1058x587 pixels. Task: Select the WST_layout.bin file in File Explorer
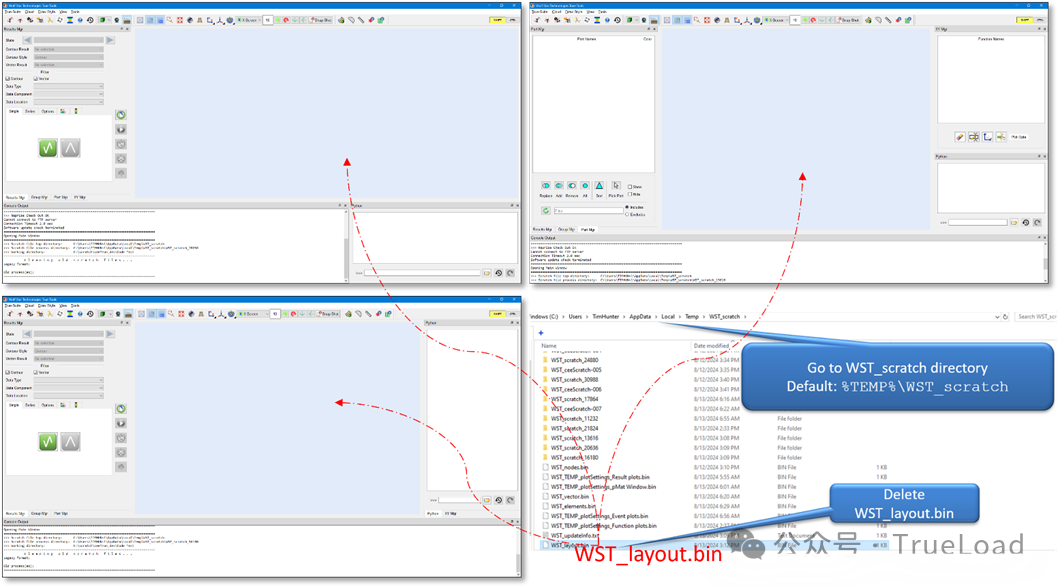pos(569,545)
